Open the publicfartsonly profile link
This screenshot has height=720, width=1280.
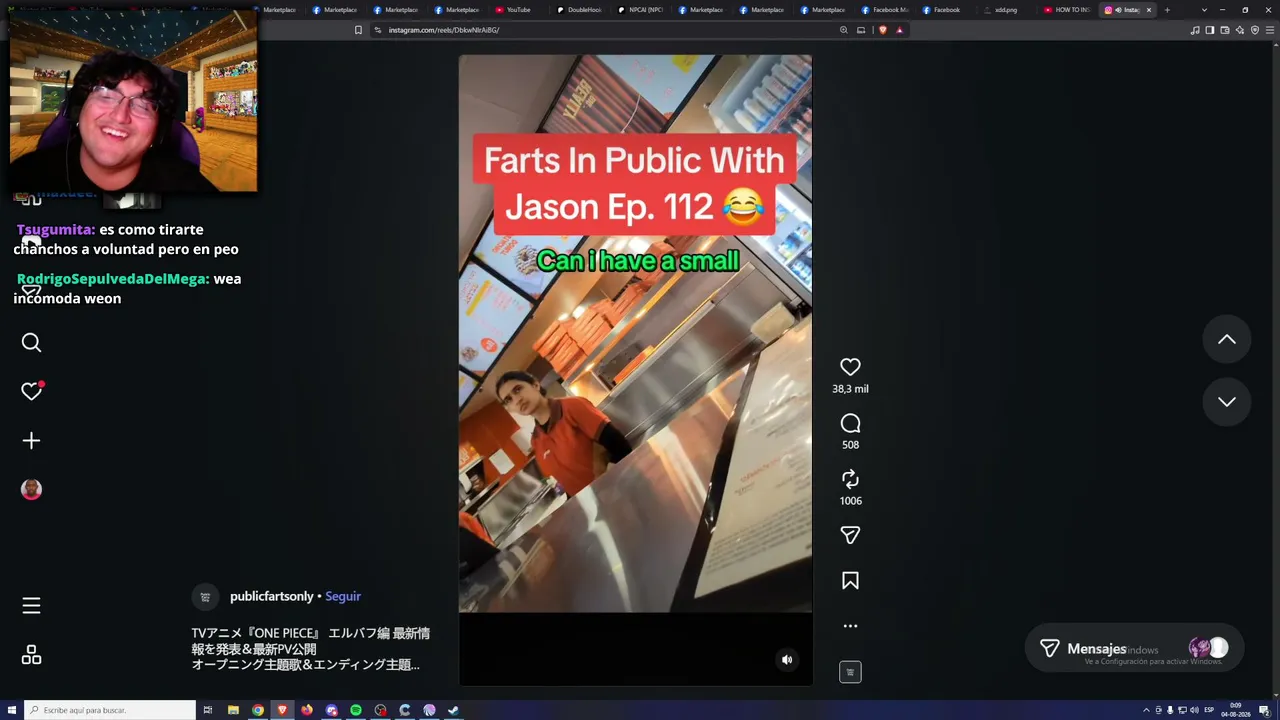point(272,596)
